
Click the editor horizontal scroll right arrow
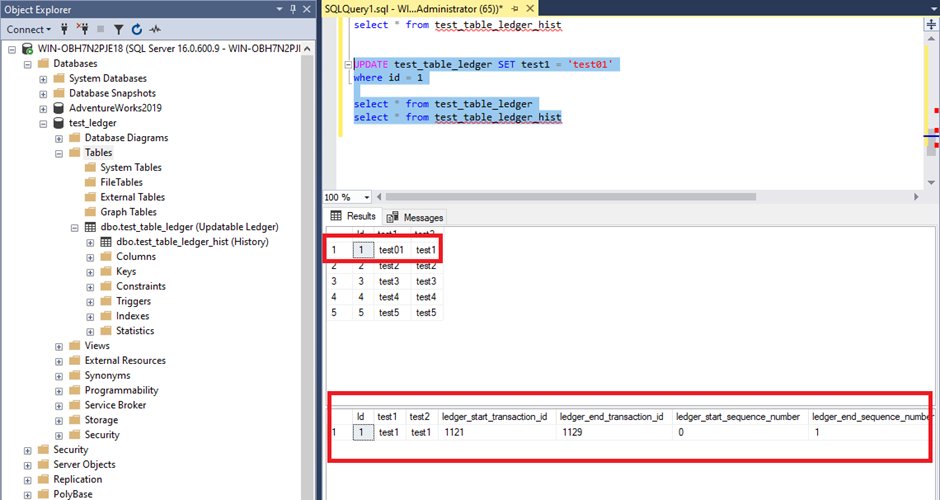click(x=916, y=197)
